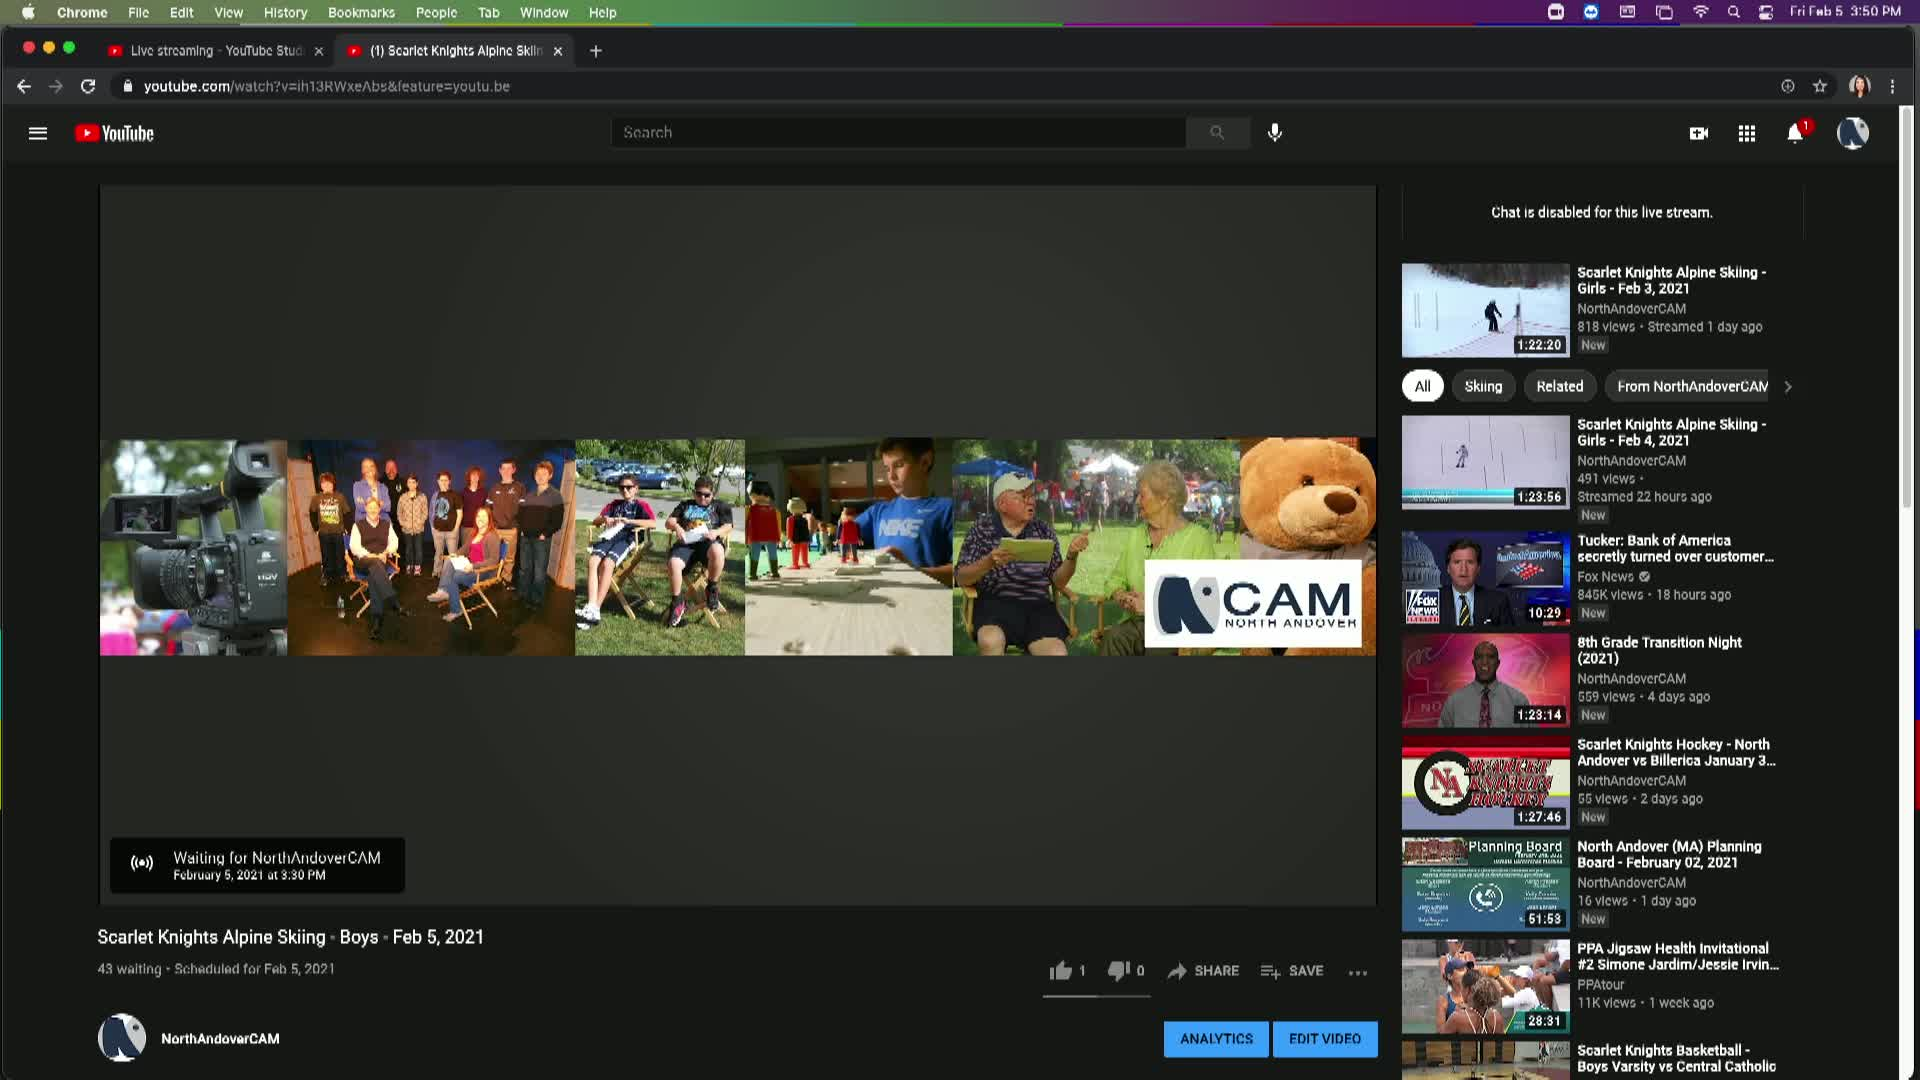Click the search magnifier button
Screen dimensions: 1920x1080
point(1217,132)
